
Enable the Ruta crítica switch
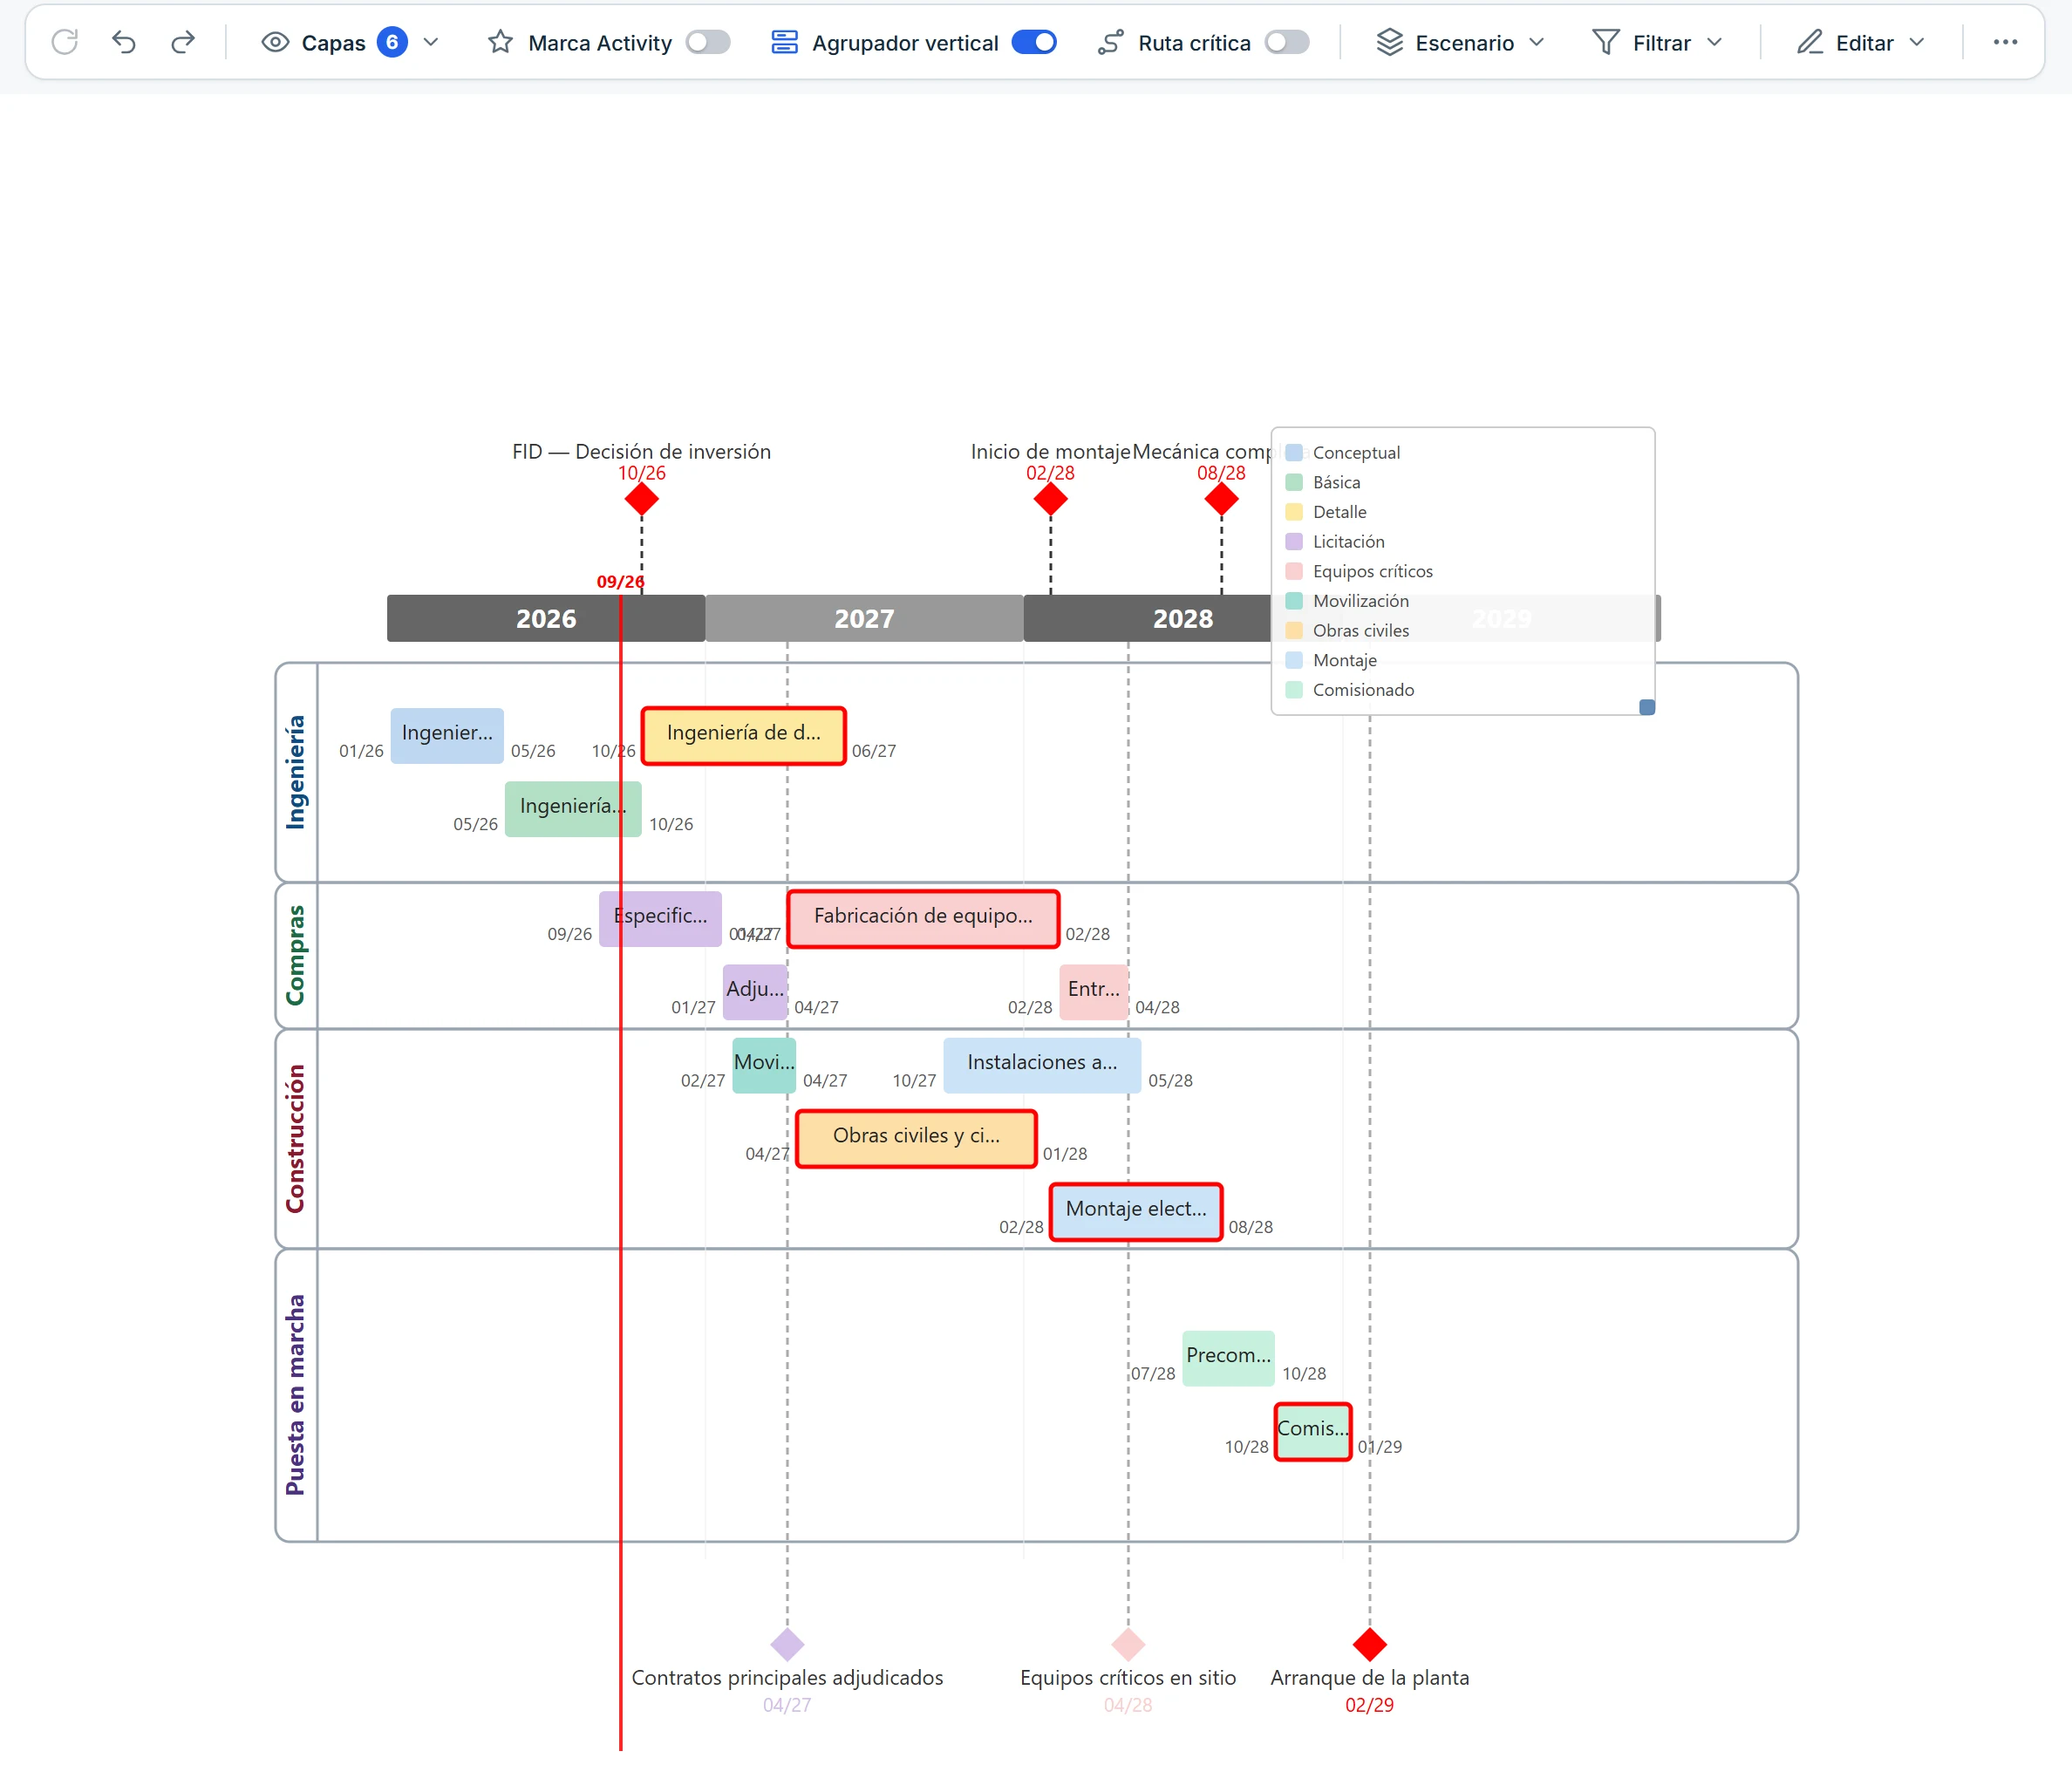click(1286, 42)
